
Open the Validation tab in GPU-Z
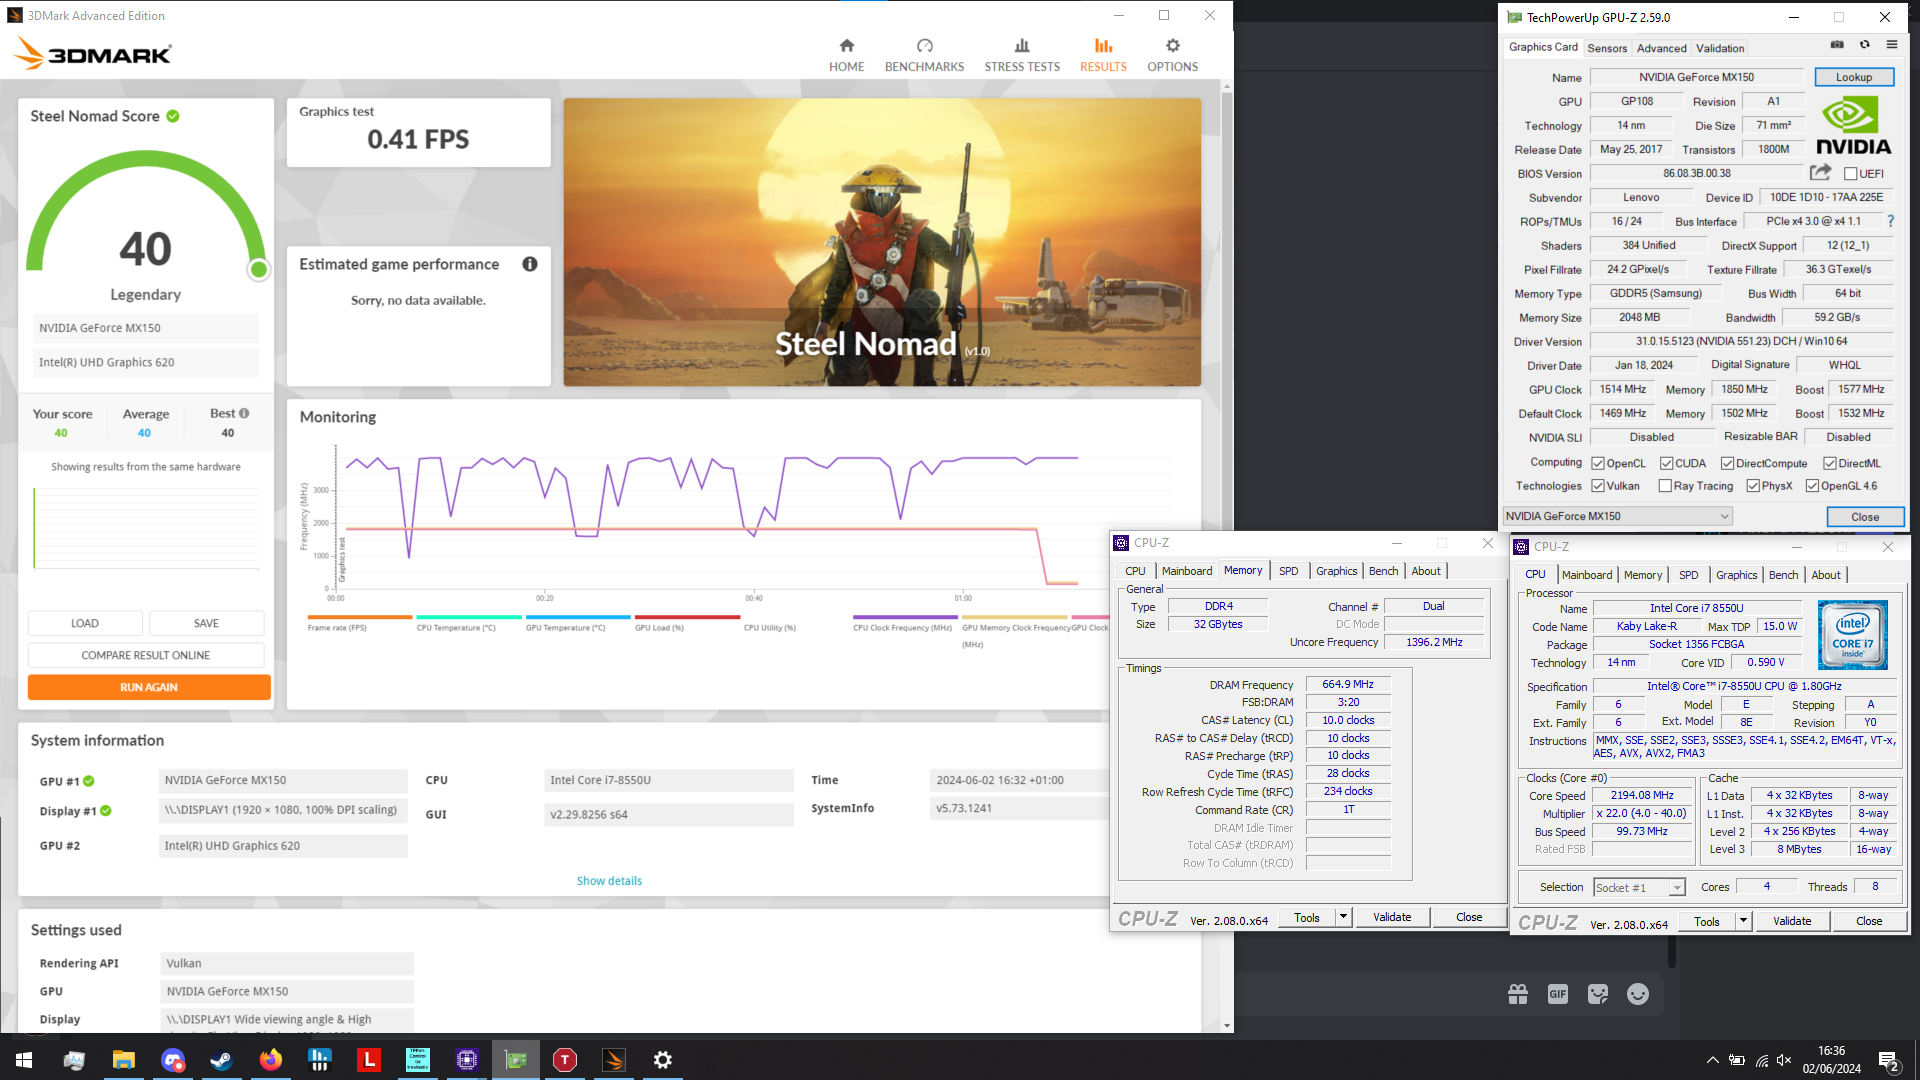1720,48
